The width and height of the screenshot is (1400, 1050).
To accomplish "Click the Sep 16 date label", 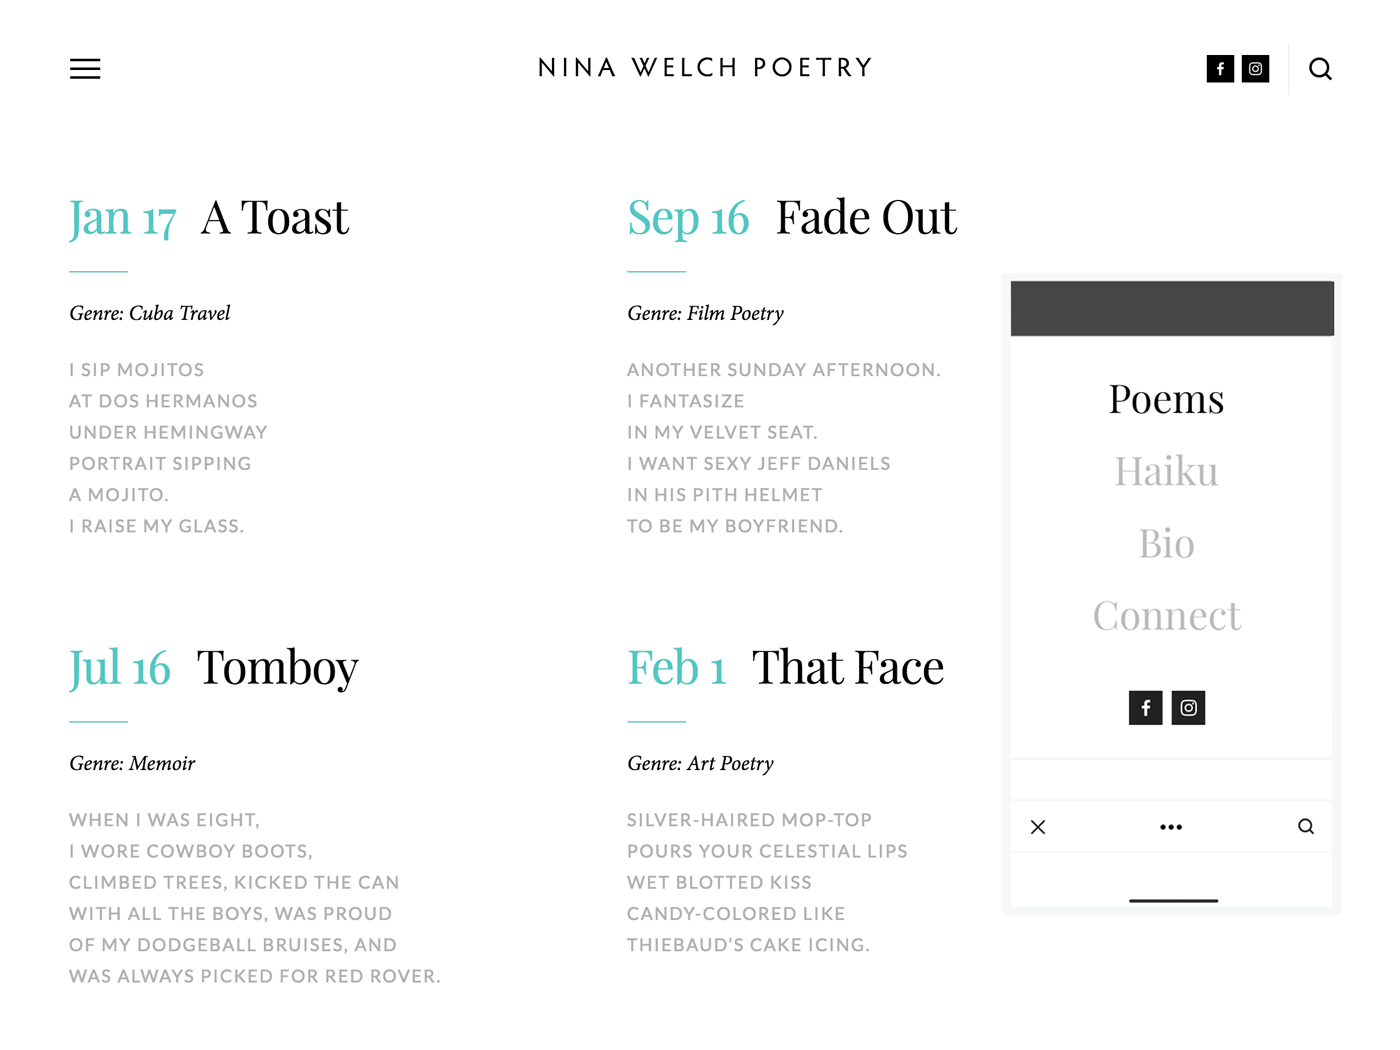I will [688, 218].
